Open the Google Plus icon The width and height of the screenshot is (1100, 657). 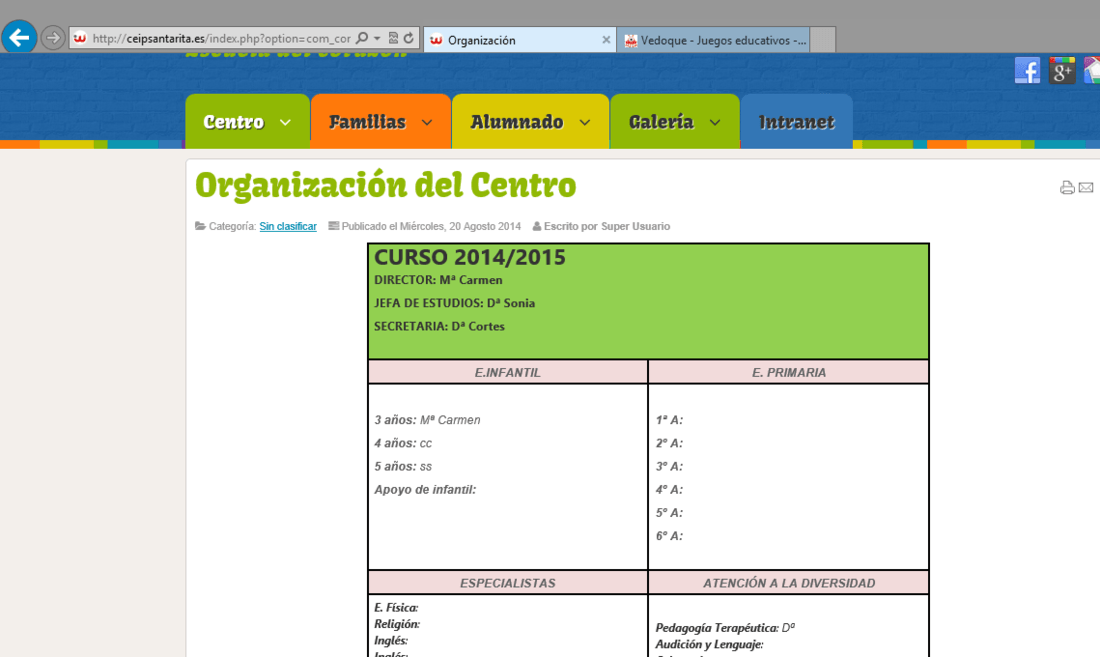(1061, 71)
